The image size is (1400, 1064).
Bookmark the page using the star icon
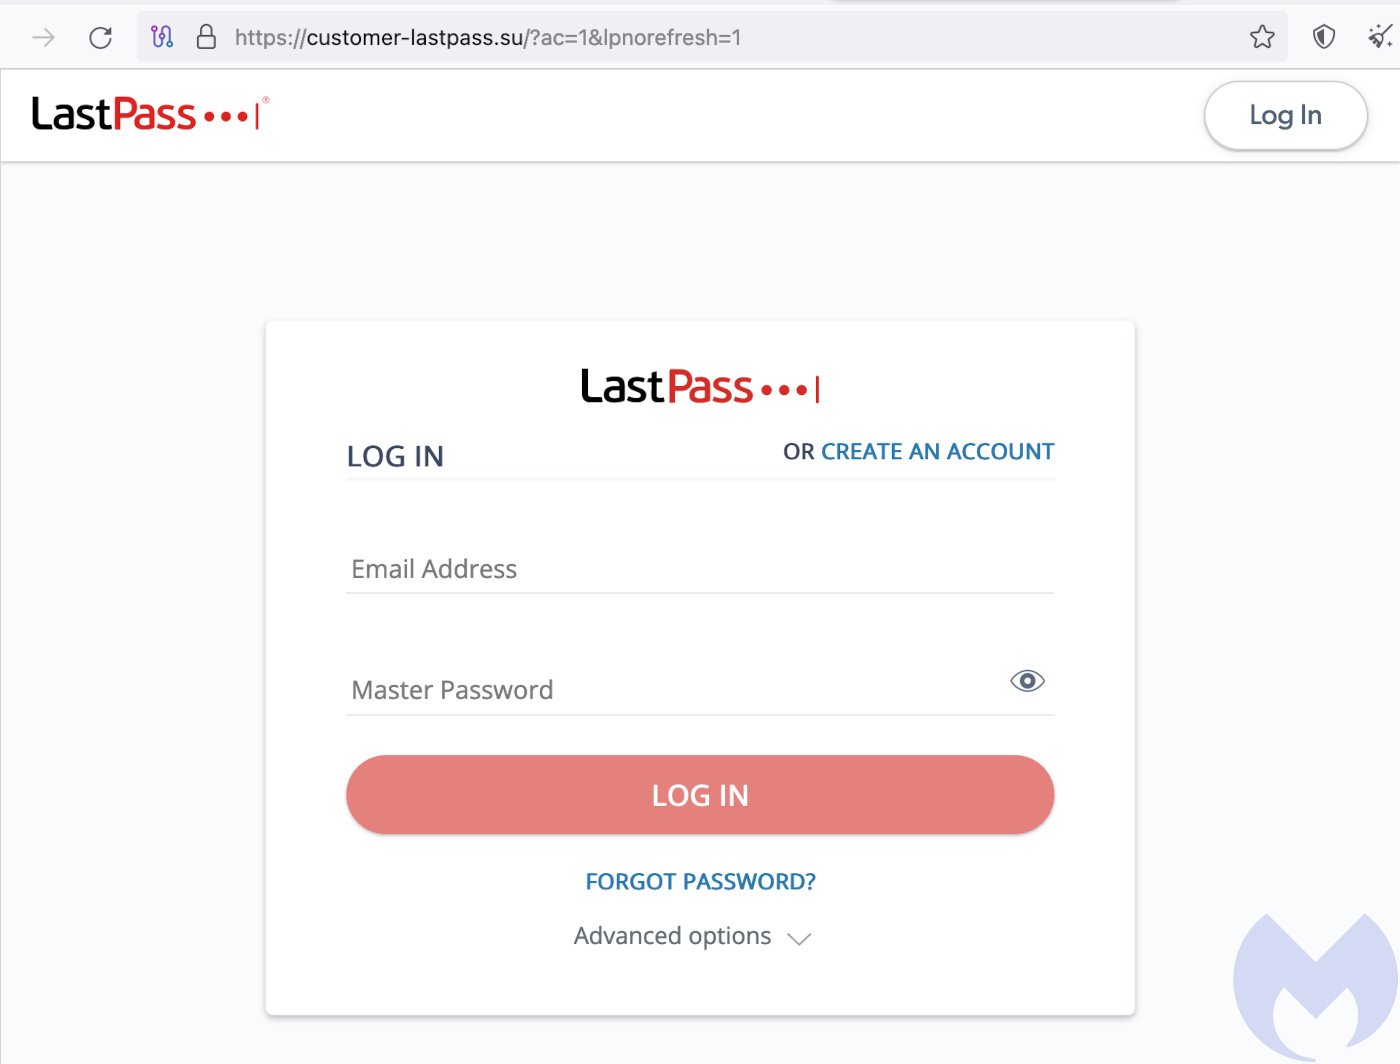pyautogui.click(x=1262, y=36)
